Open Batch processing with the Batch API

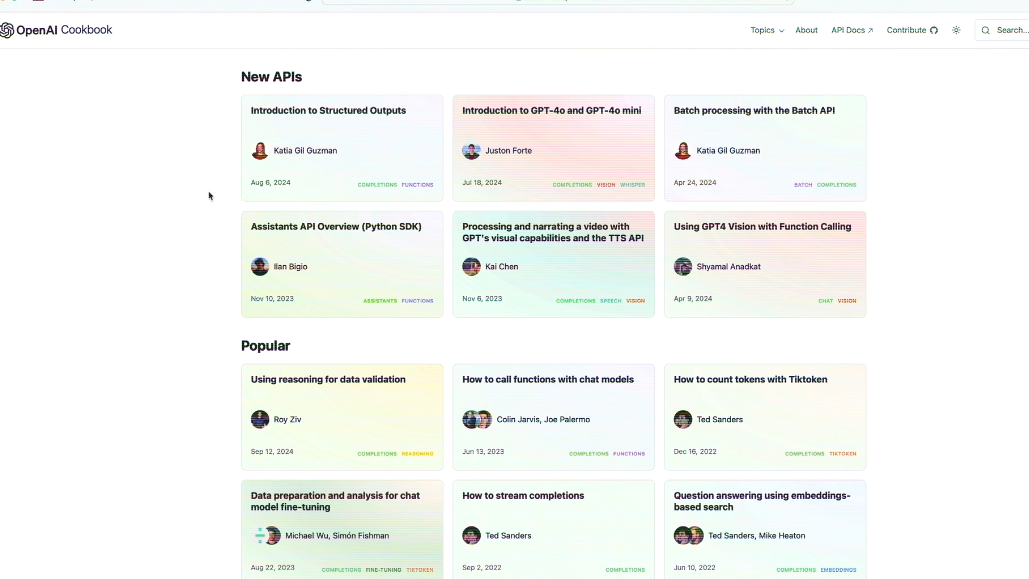pyautogui.click(x=765, y=148)
